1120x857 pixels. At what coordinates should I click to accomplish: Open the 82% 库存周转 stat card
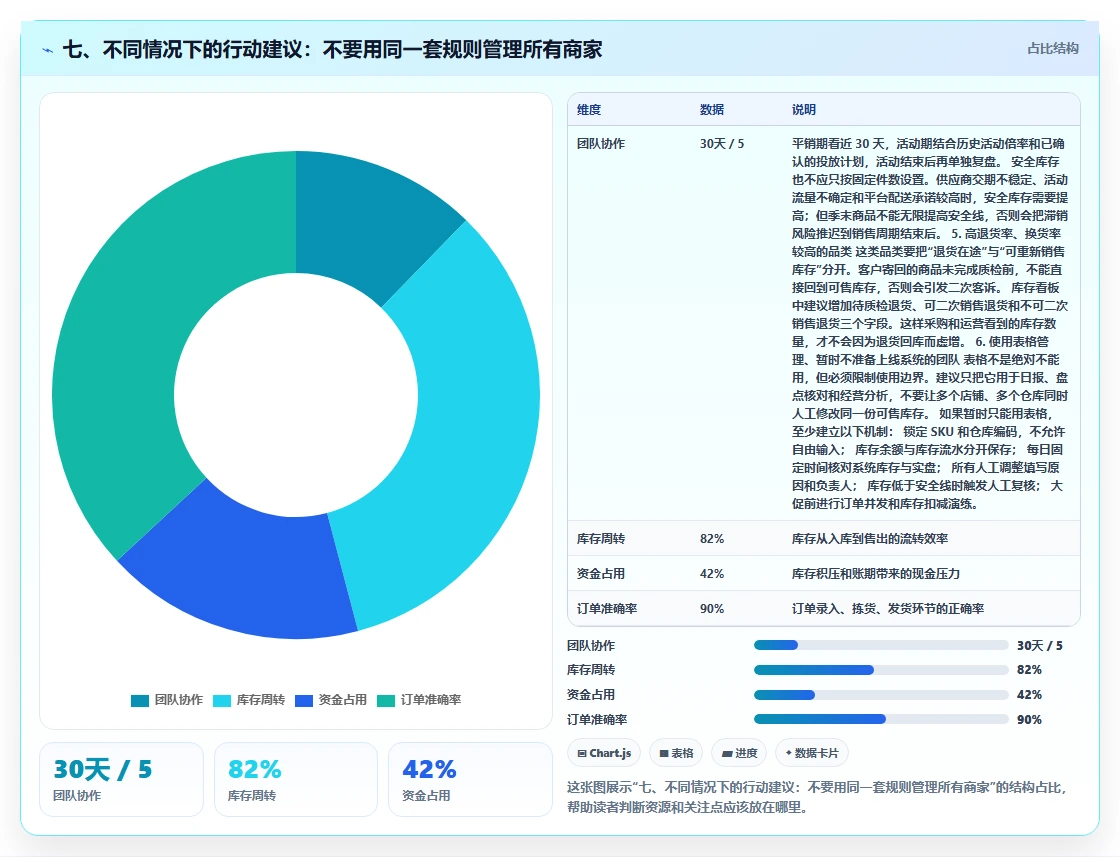point(296,779)
